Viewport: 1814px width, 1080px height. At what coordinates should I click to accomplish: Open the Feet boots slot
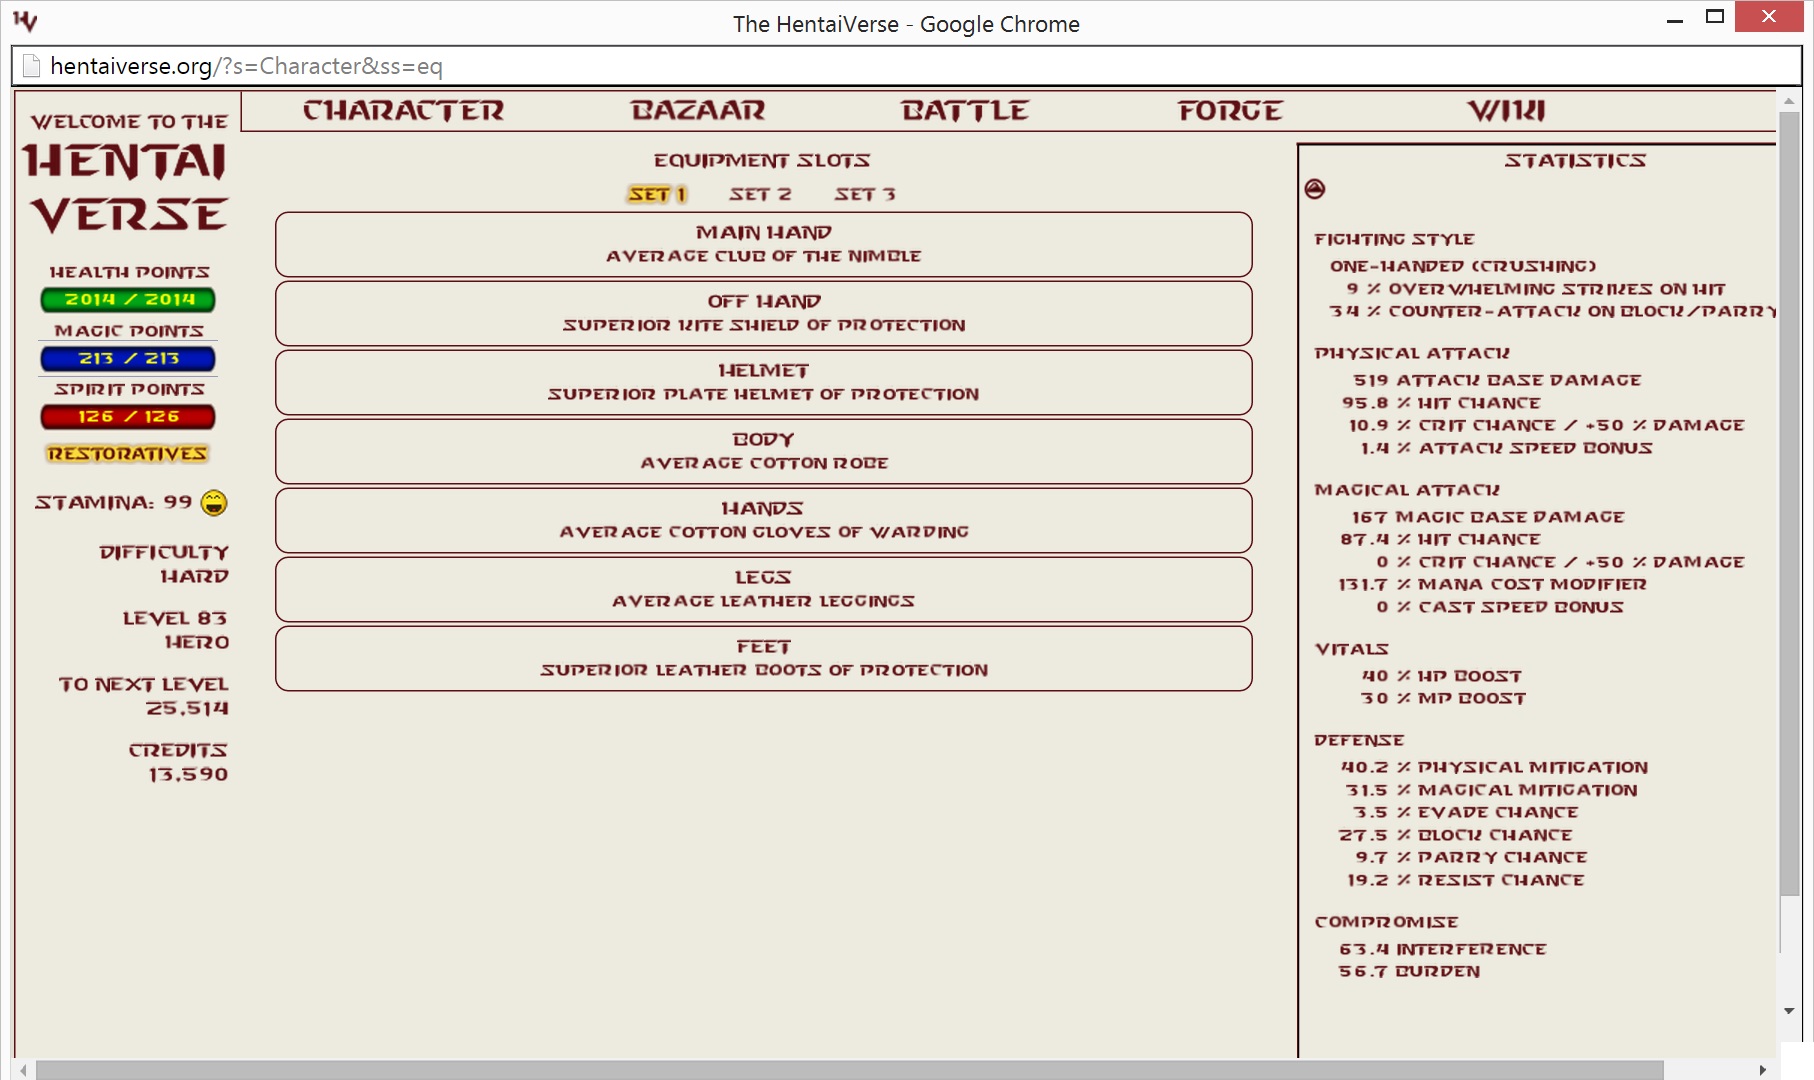click(x=764, y=658)
